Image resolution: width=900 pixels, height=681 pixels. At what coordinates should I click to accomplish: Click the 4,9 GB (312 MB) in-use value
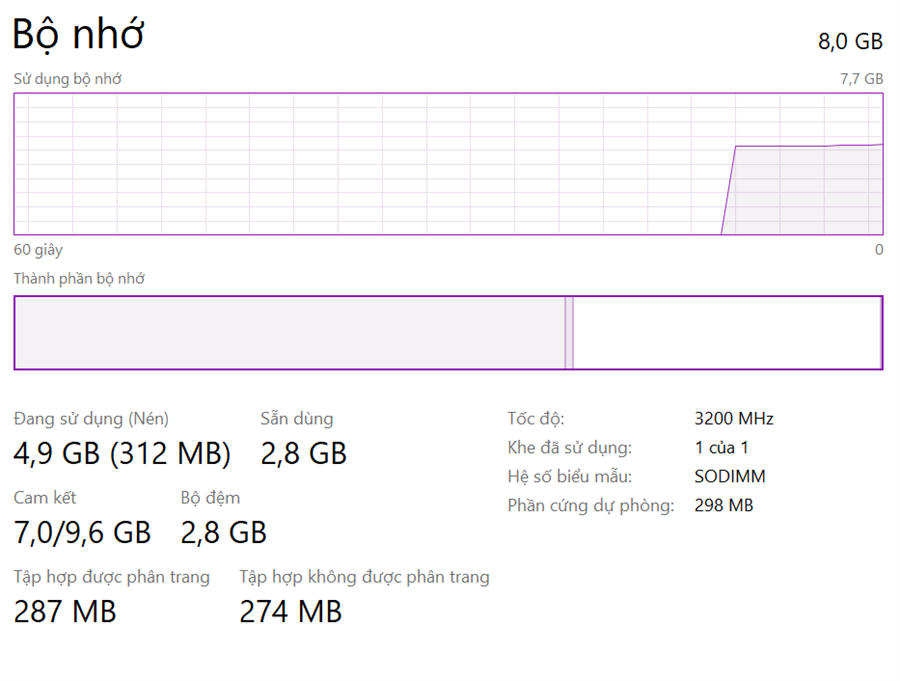pos(122,454)
